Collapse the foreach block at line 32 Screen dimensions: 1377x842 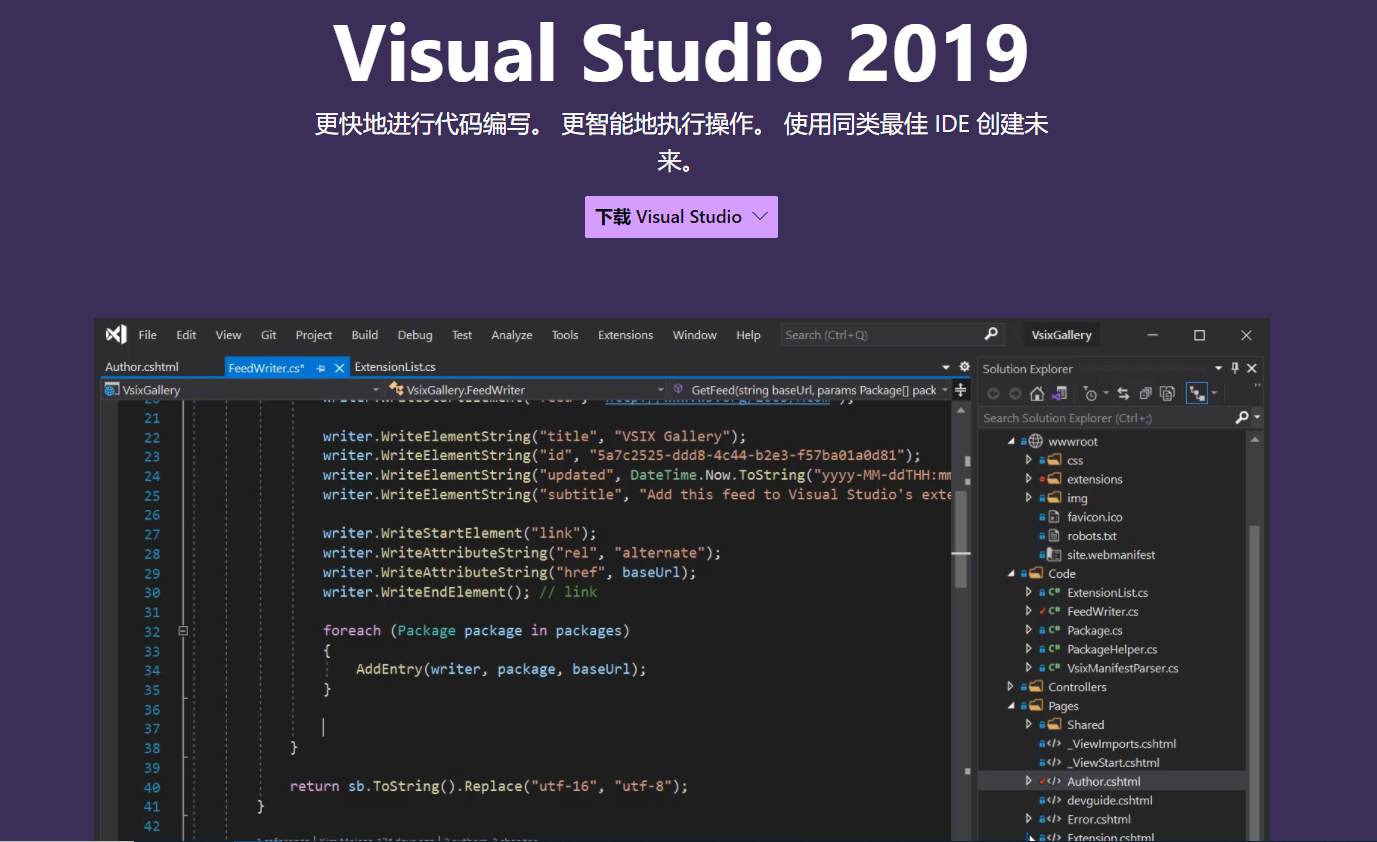click(183, 631)
